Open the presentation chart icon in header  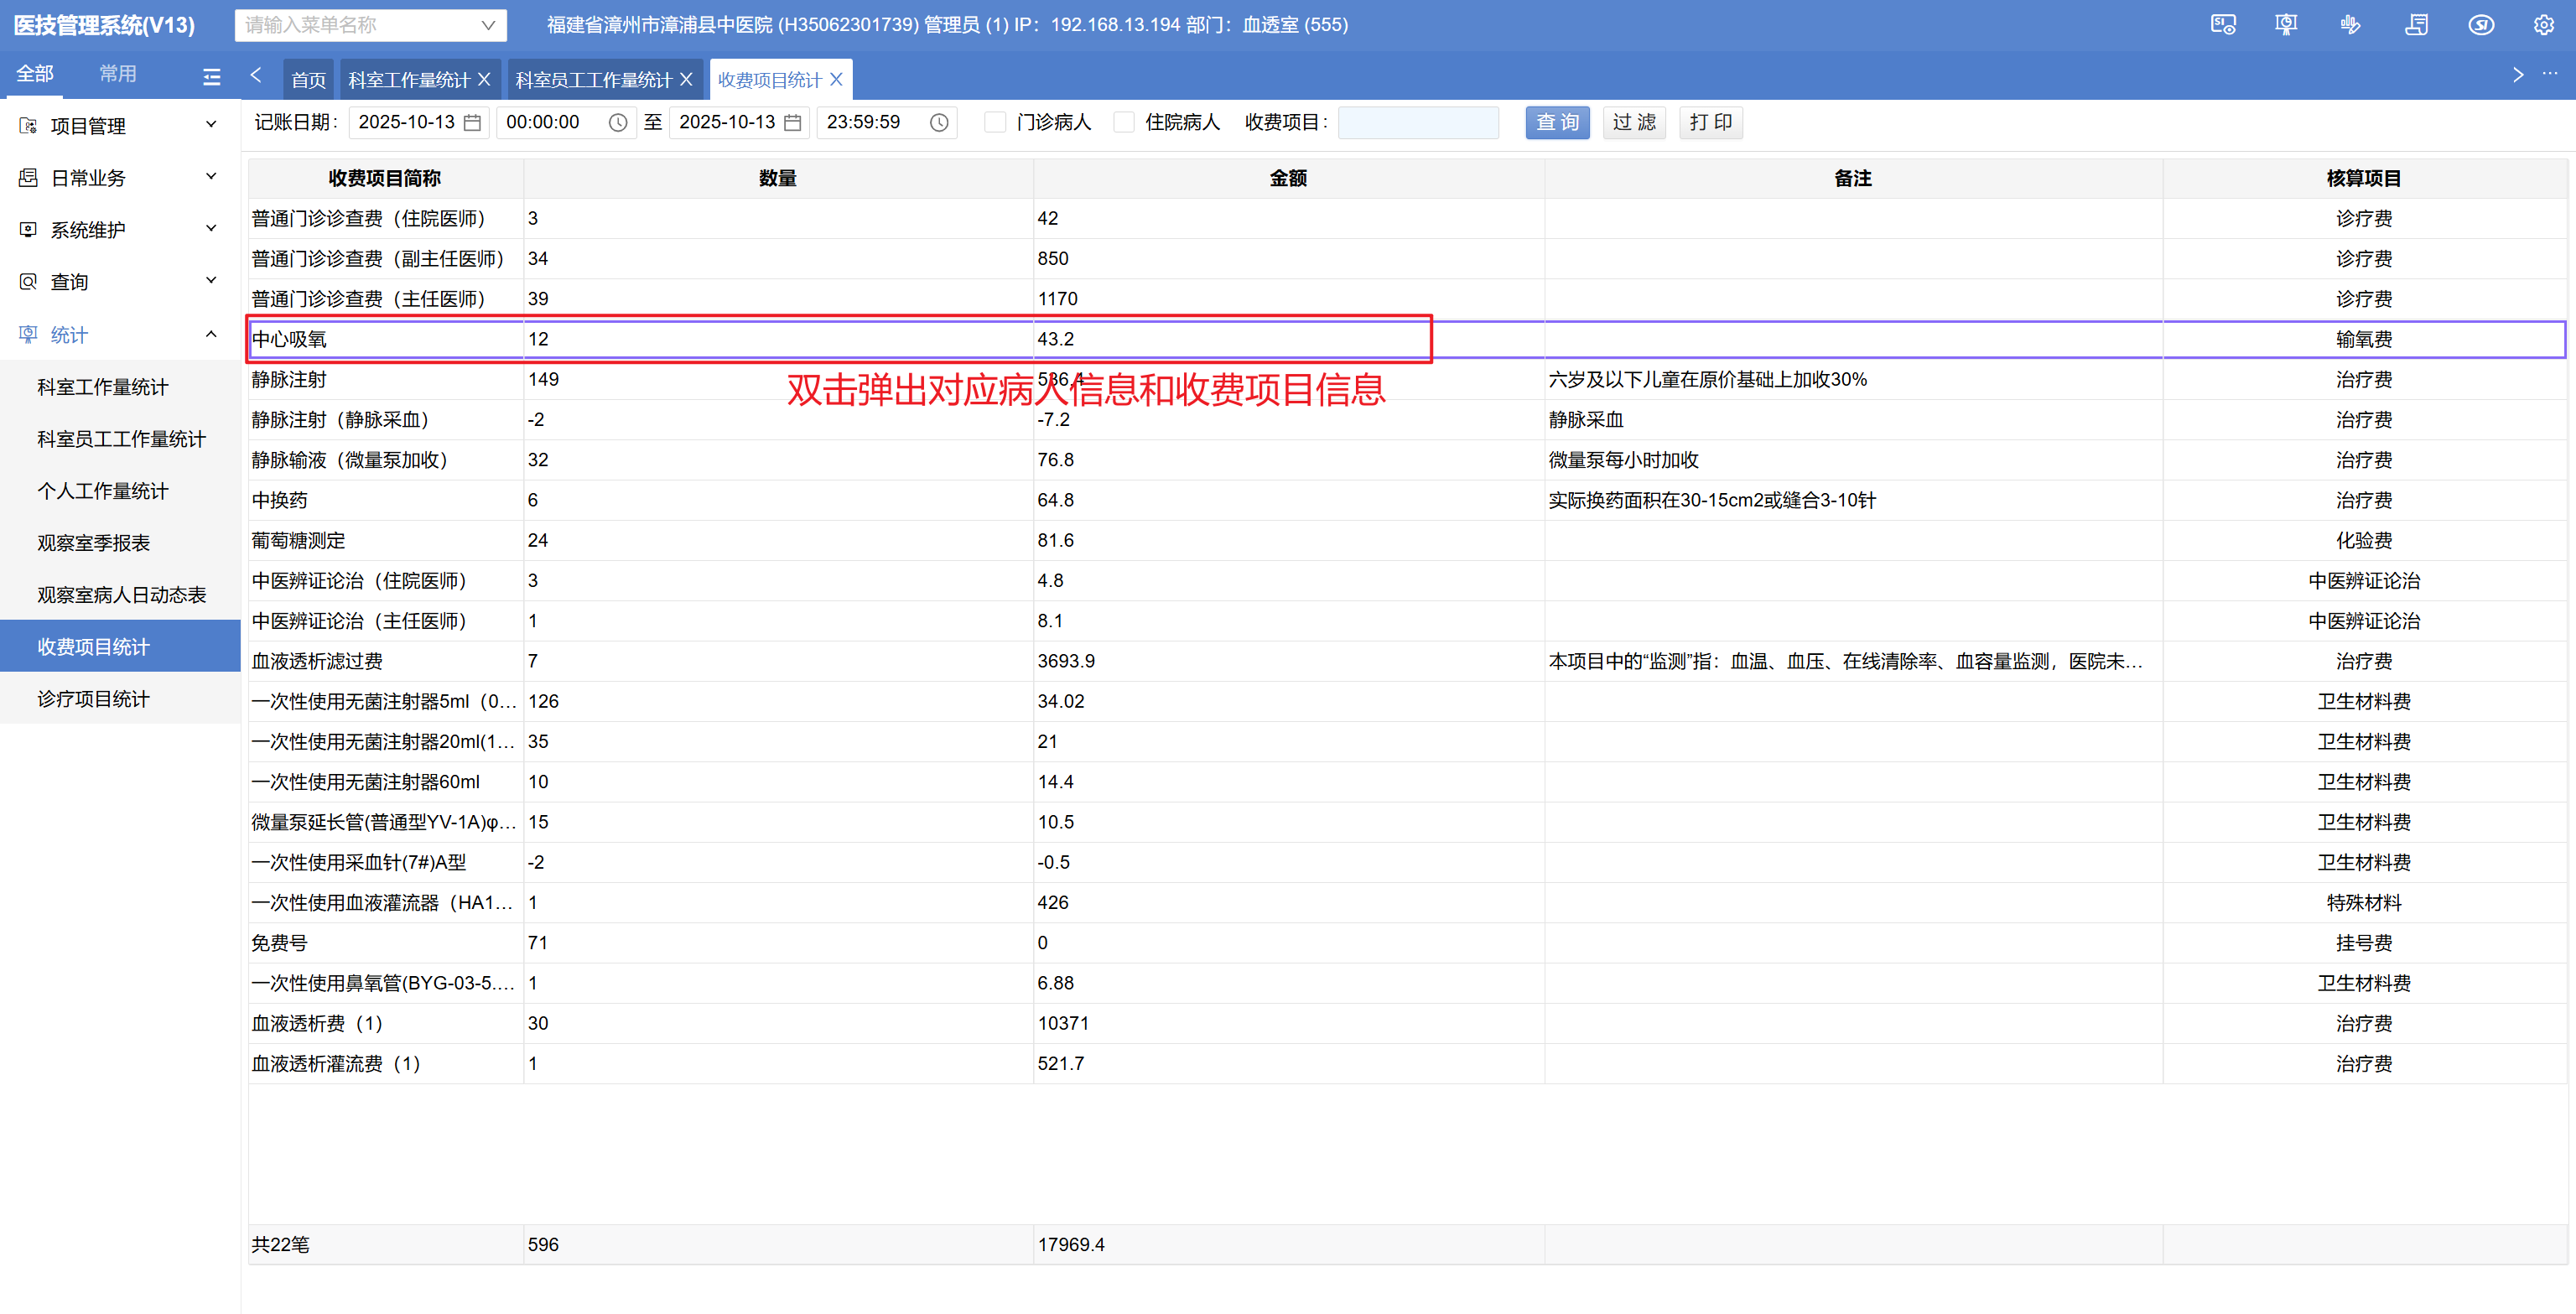(2286, 25)
